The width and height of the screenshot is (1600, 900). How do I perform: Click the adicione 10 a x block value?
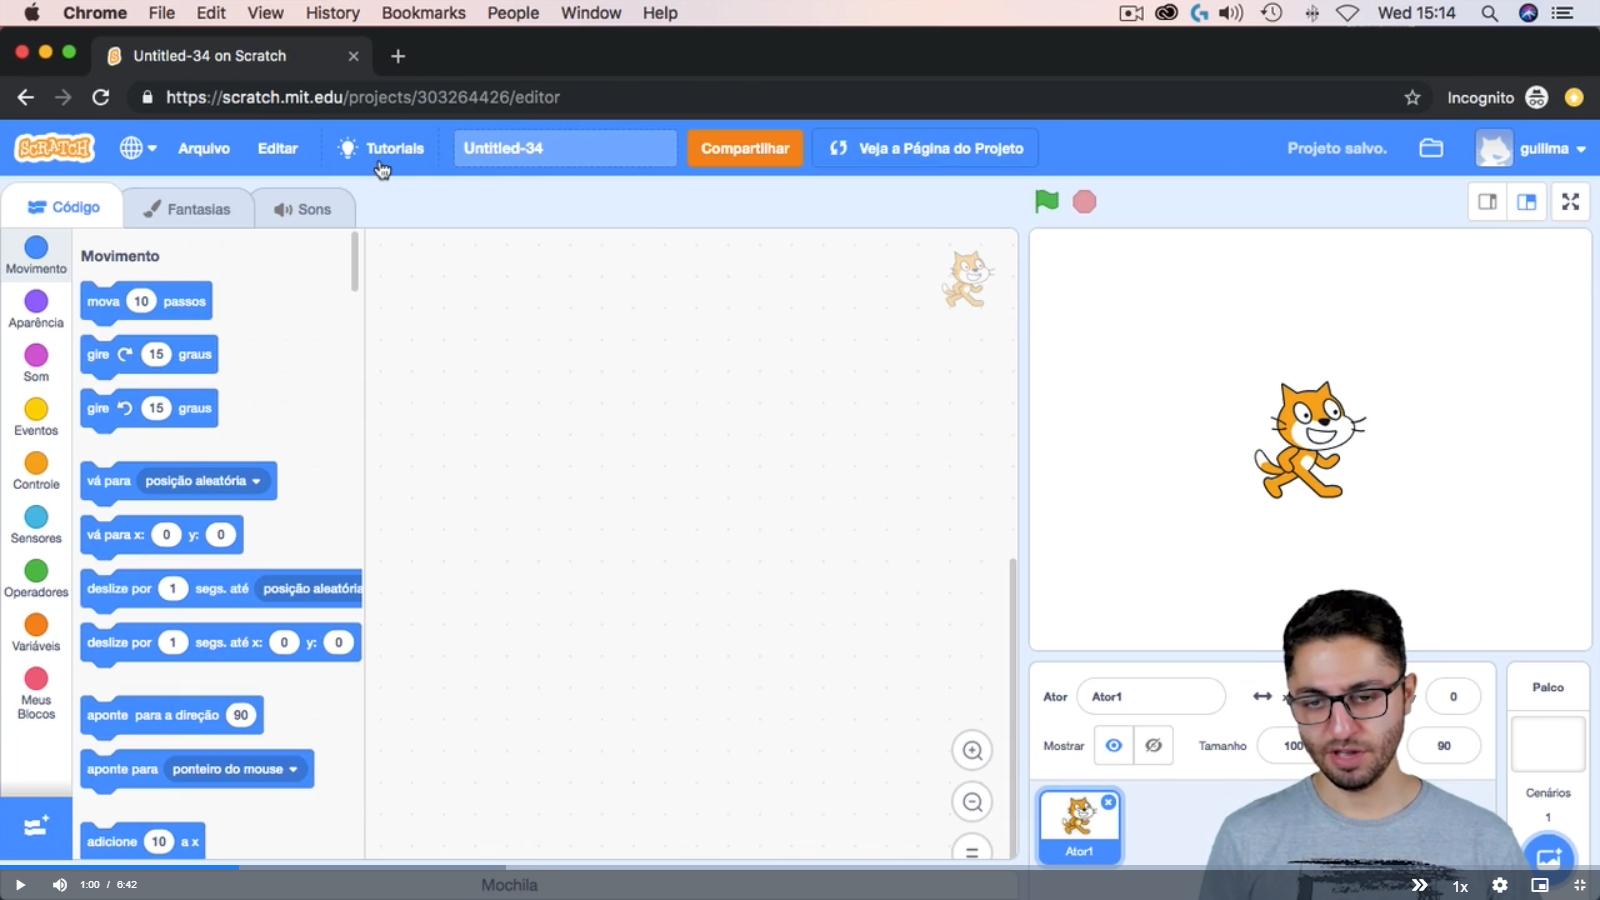(159, 842)
